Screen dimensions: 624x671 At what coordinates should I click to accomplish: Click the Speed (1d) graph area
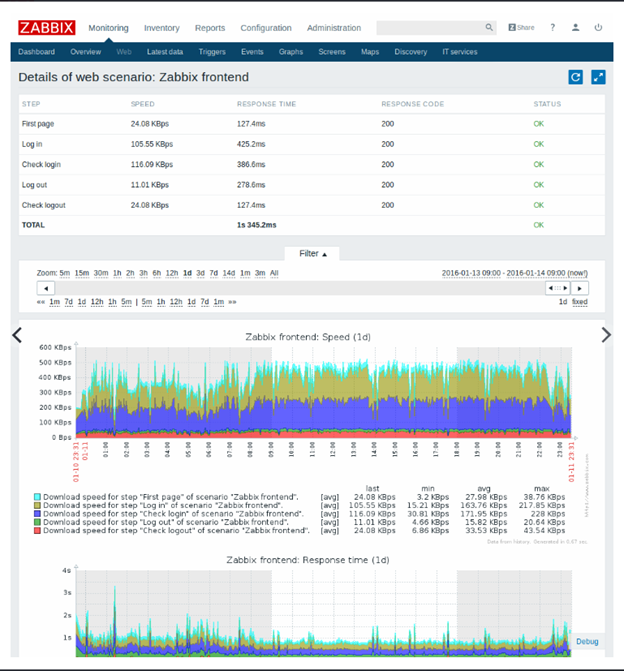324,392
